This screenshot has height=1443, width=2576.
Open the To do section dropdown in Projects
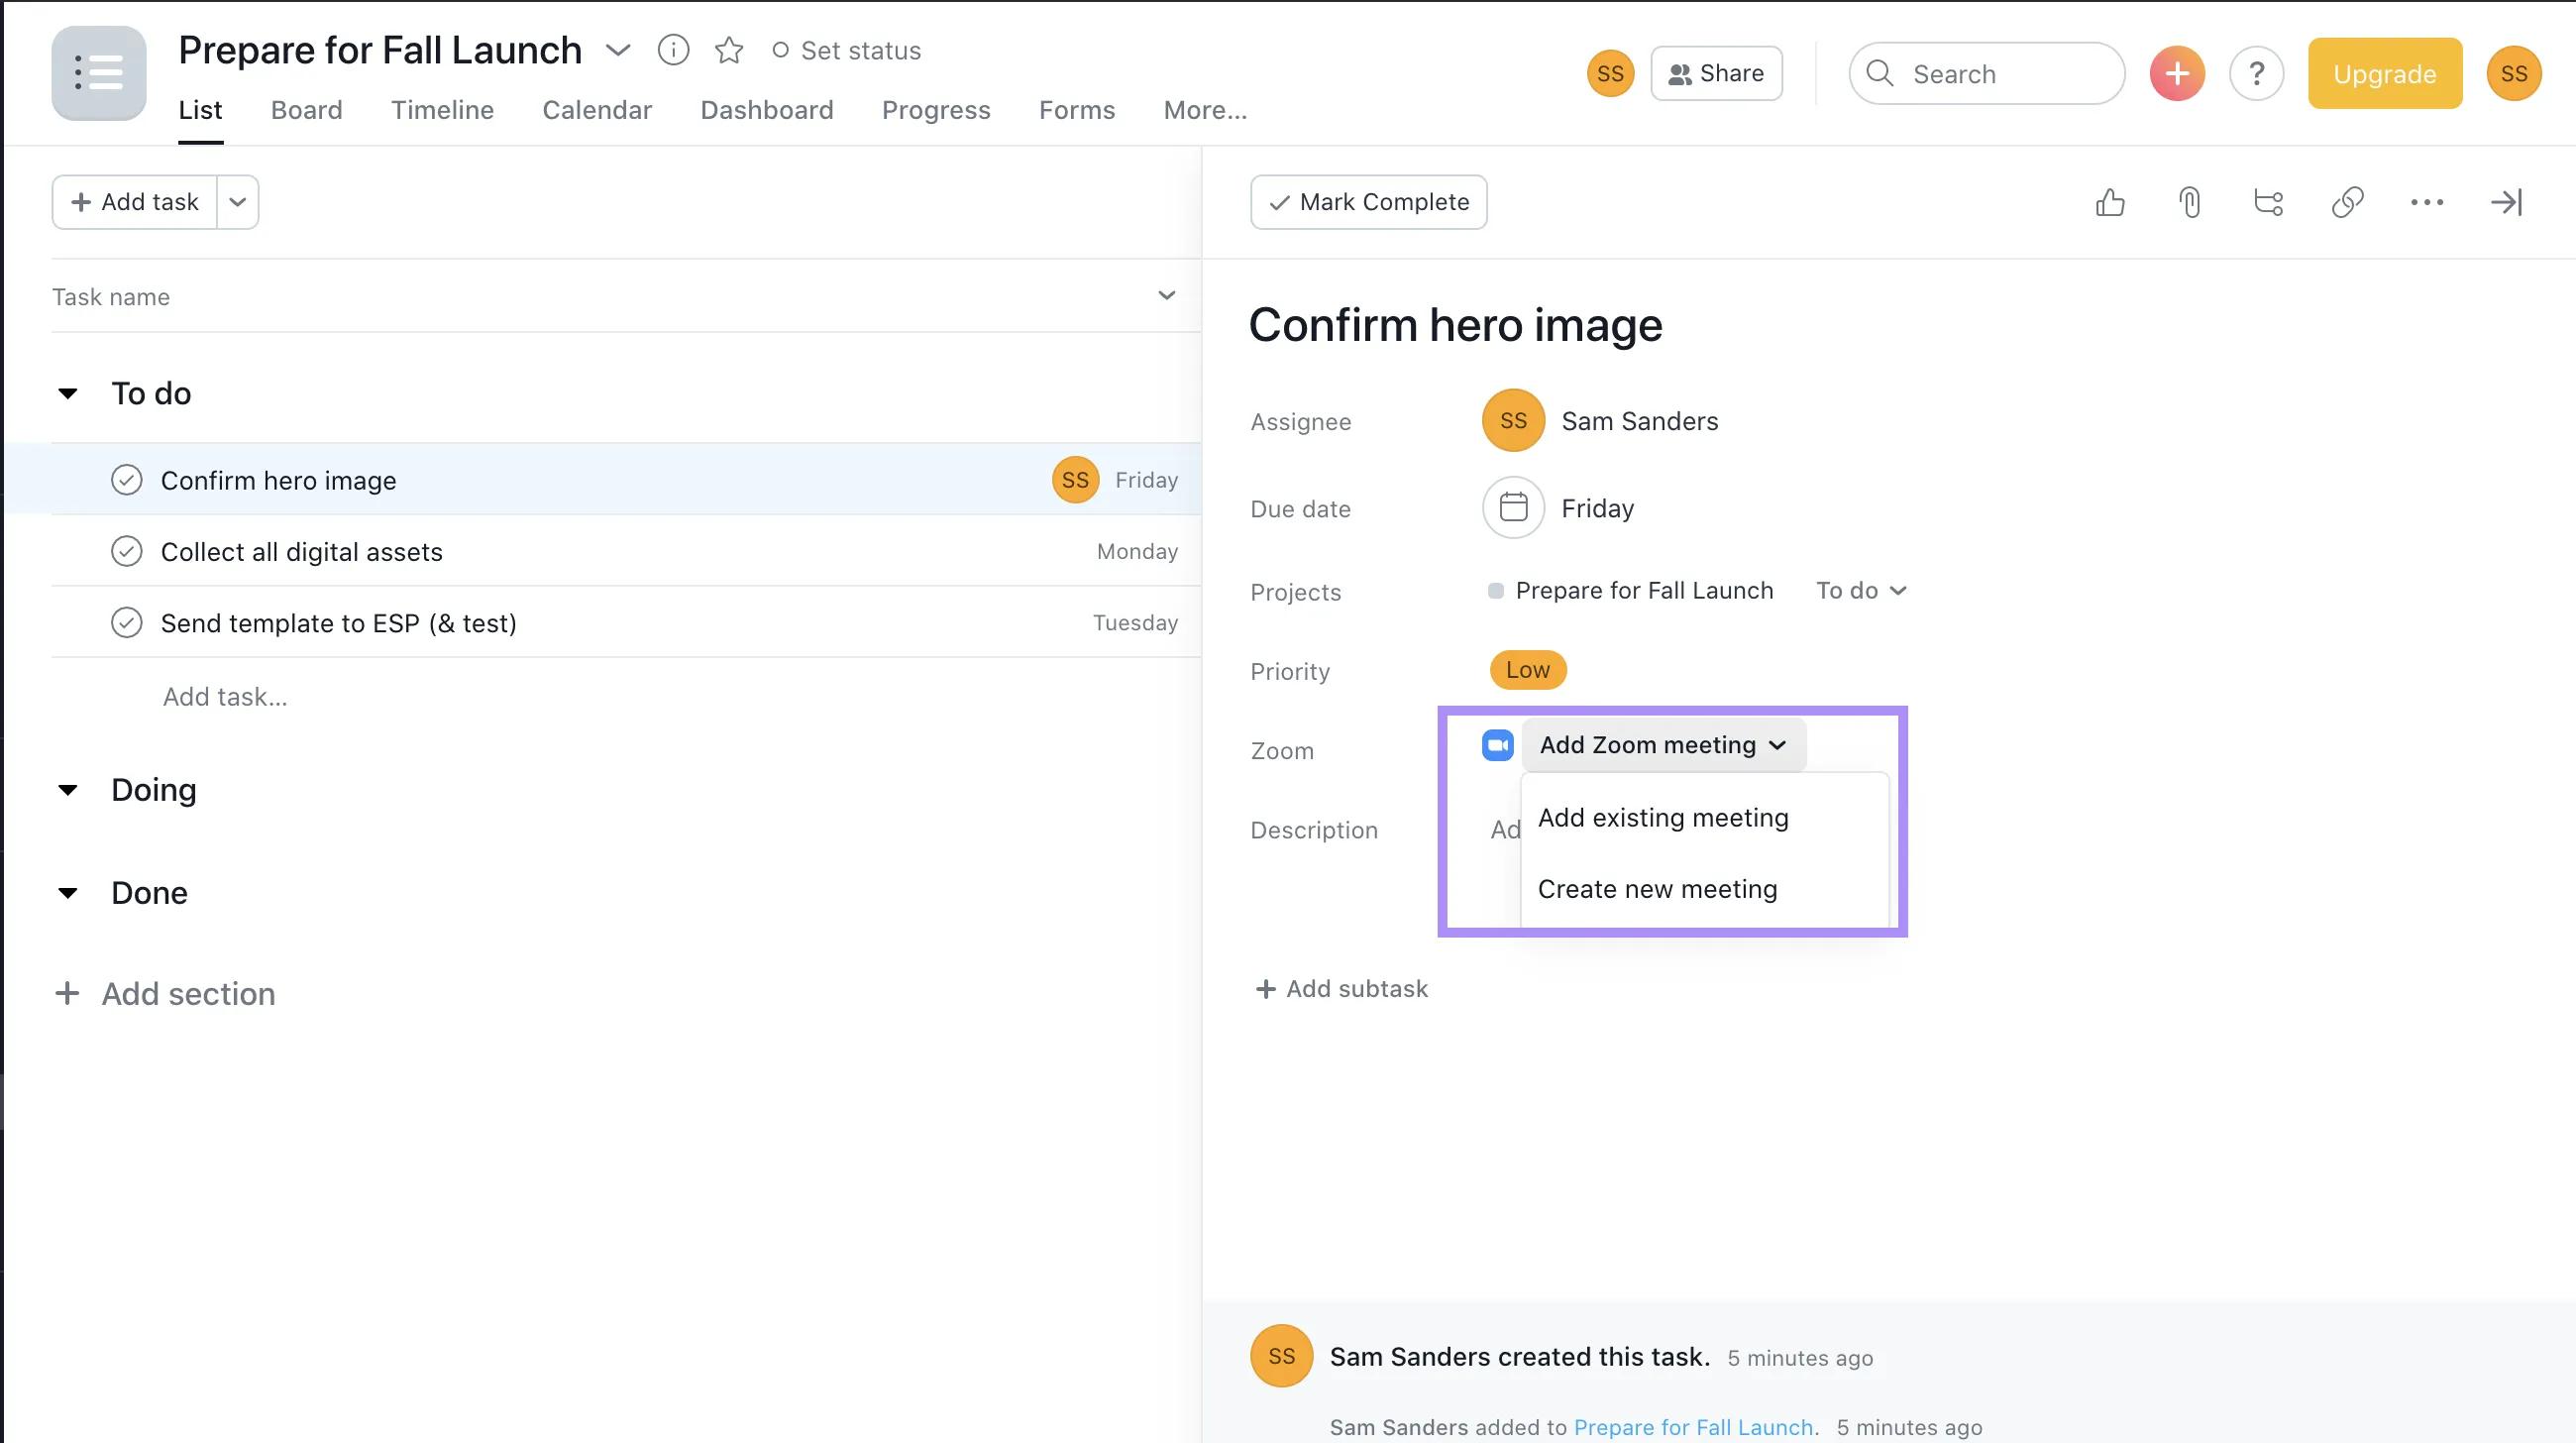pyautogui.click(x=1861, y=590)
